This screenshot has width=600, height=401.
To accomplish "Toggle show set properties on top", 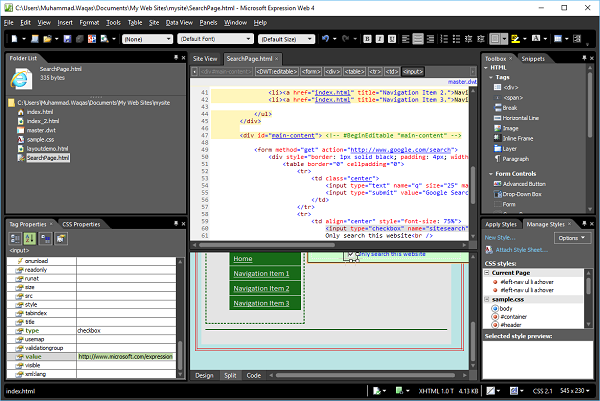I will pos(43,239).
